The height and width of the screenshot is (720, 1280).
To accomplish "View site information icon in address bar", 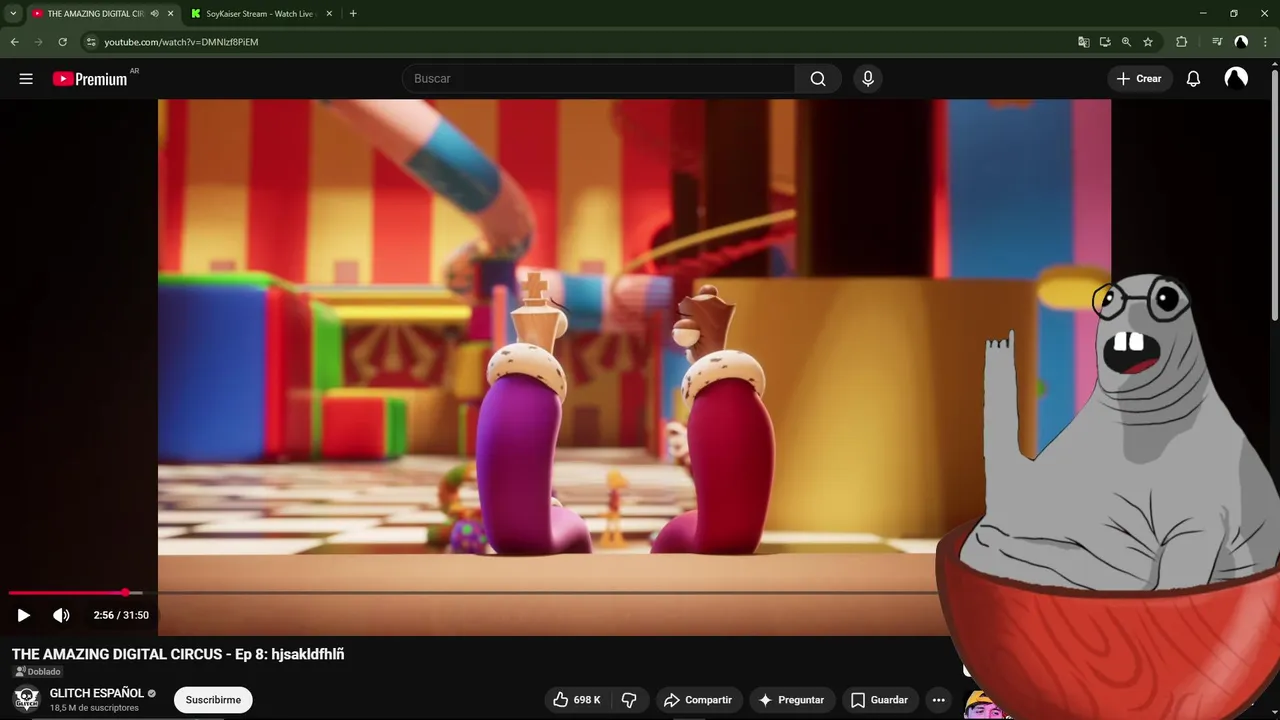I will pos(90,42).
